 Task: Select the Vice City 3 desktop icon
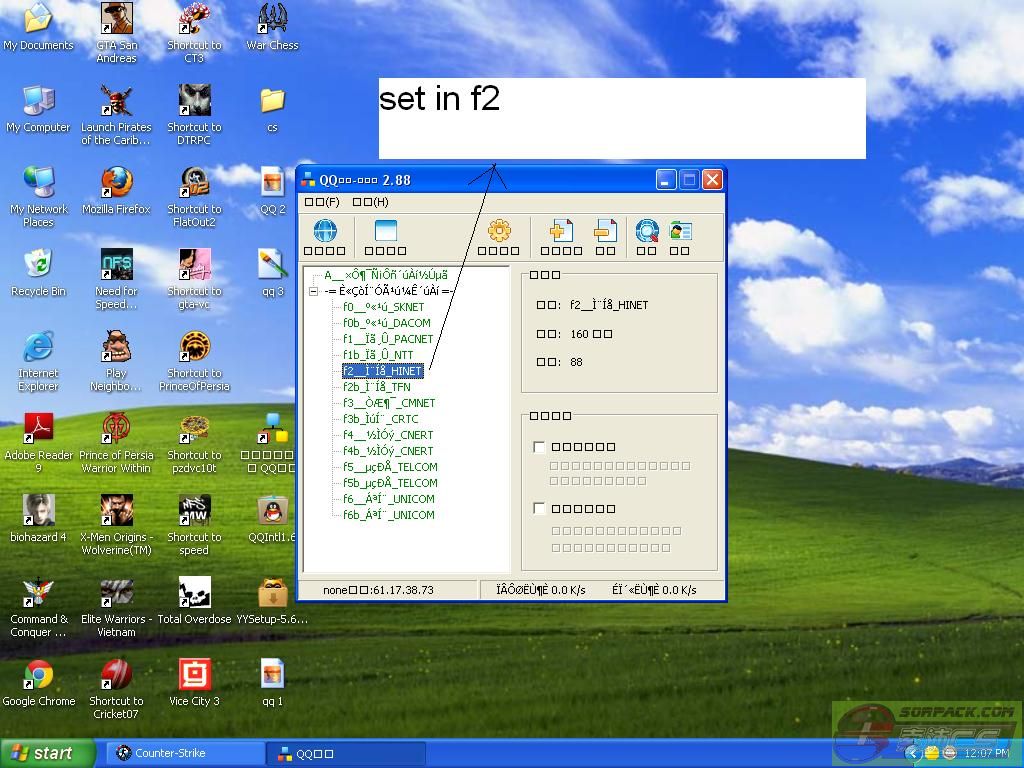195,682
